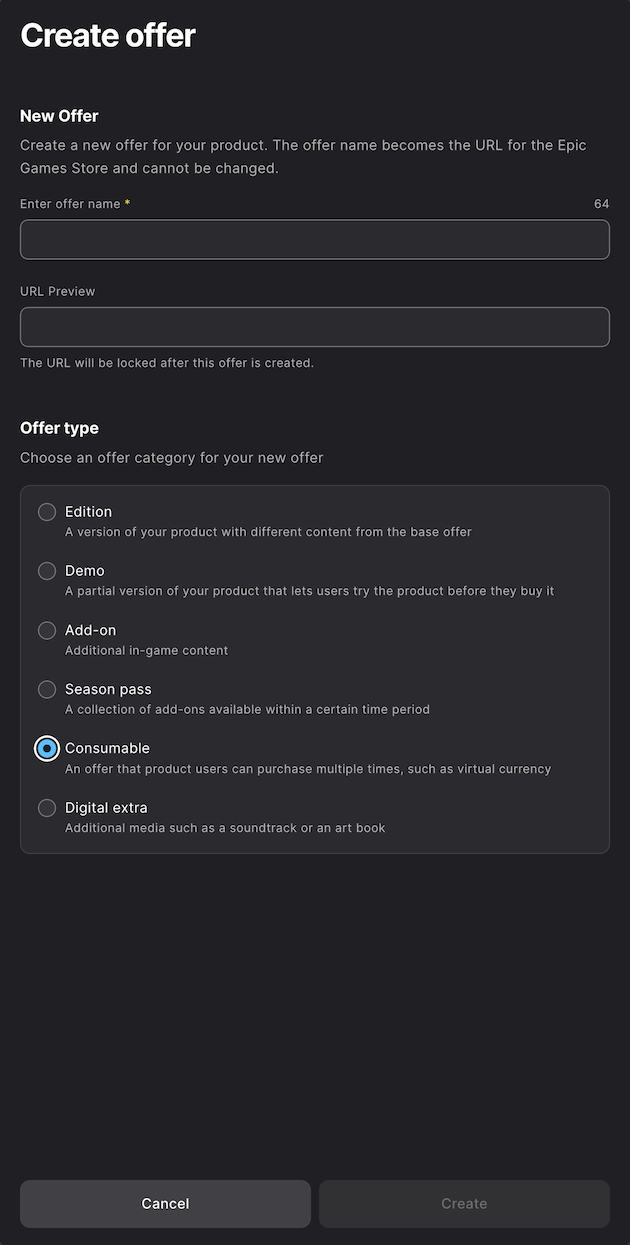Choose the Add-on offer category
The width and height of the screenshot is (630, 1245).
(x=46, y=630)
